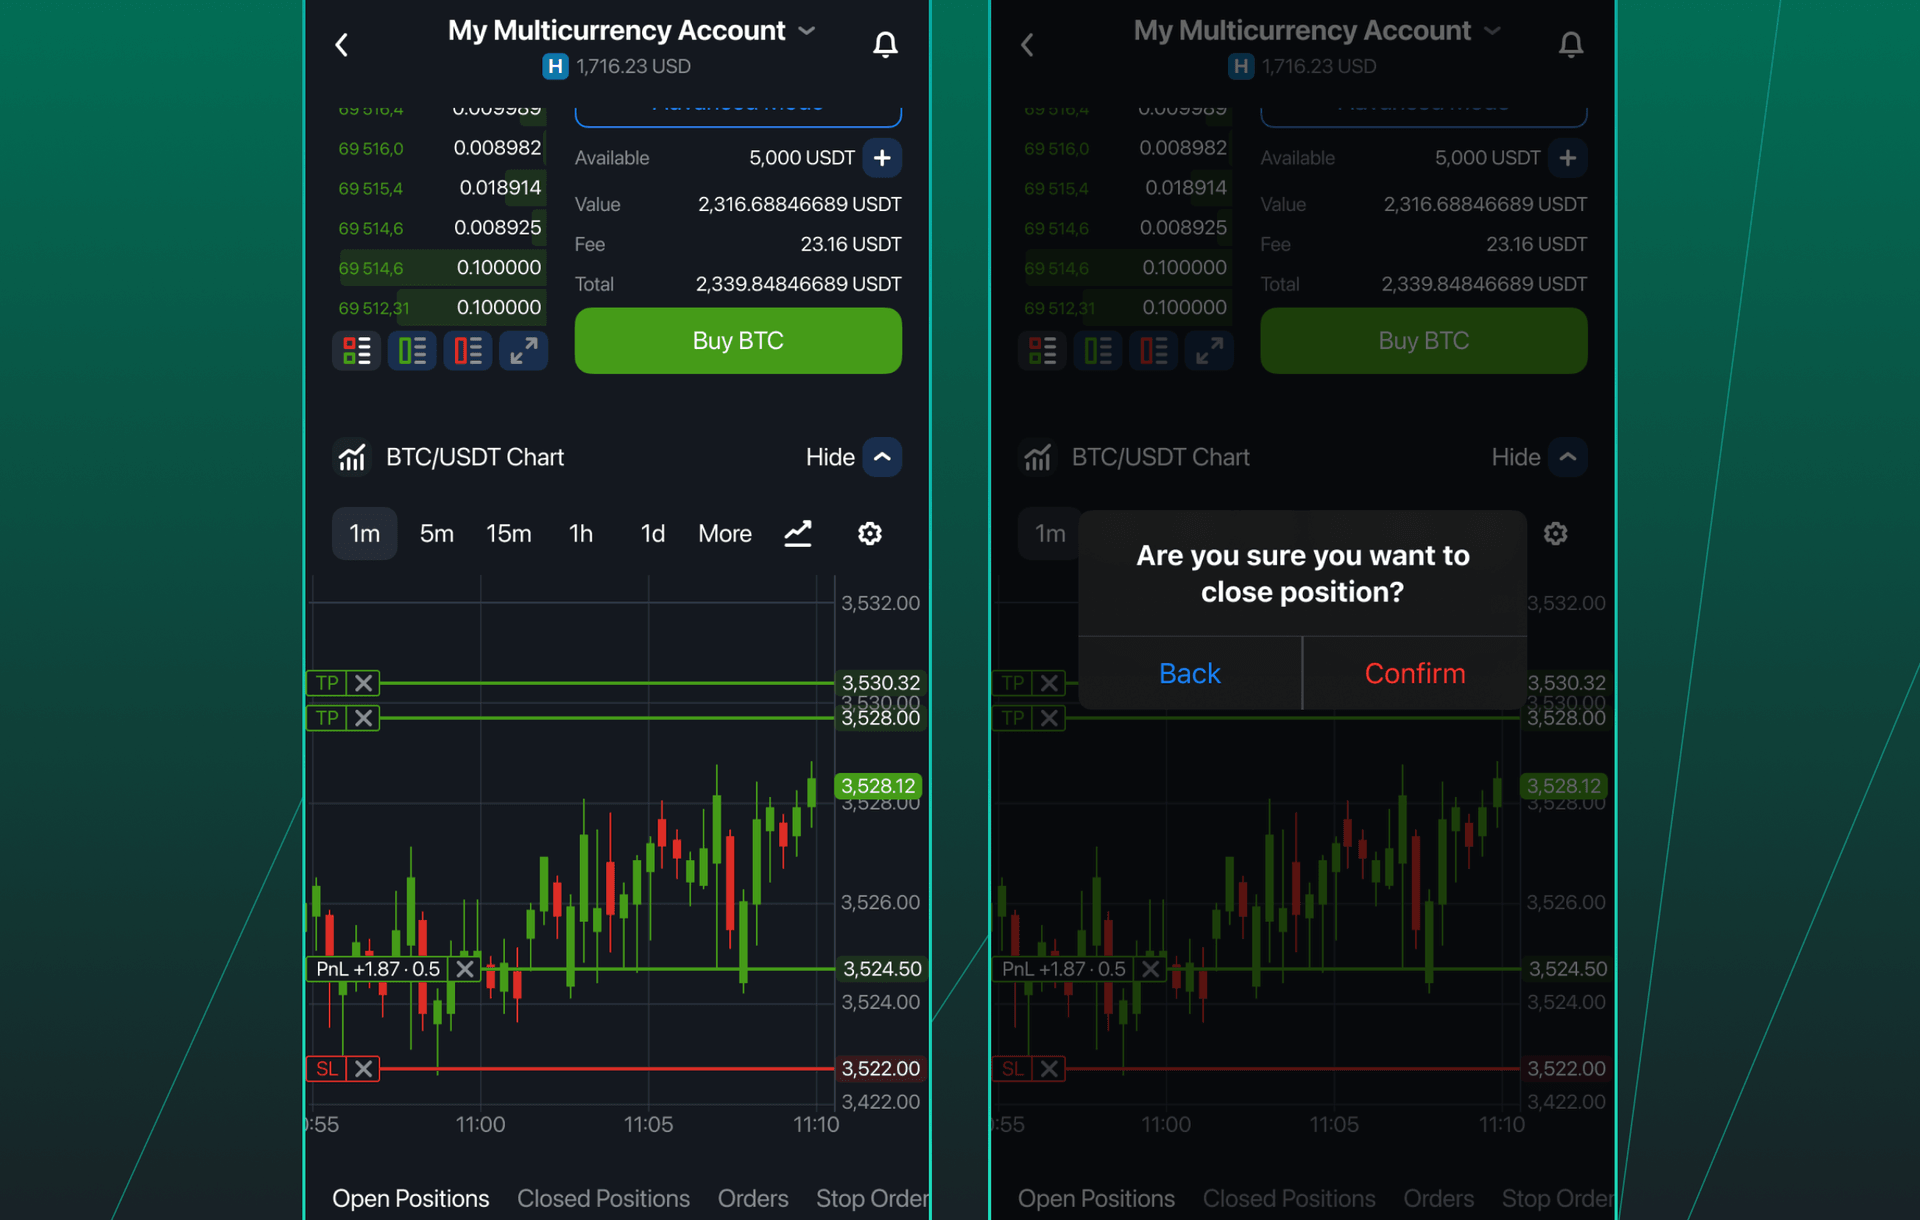
Task: Switch to the Closed Positions tab
Action: click(603, 1198)
